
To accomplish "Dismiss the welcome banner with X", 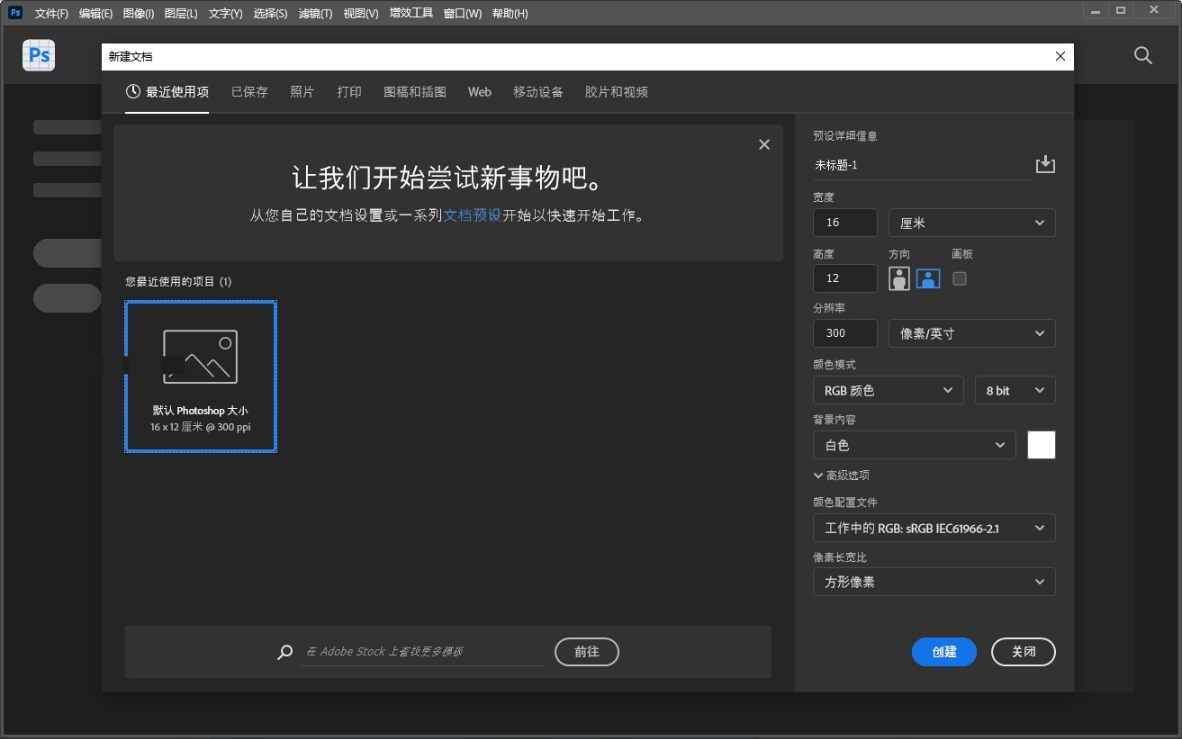I will click(x=764, y=144).
